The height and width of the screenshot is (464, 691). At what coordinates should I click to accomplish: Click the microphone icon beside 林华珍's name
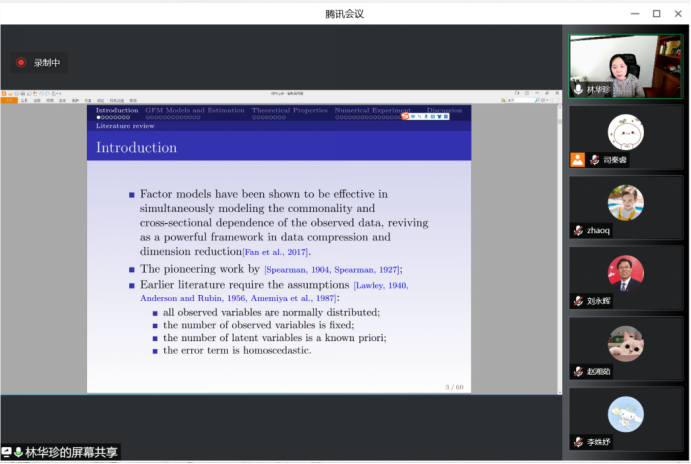pyautogui.click(x=578, y=90)
